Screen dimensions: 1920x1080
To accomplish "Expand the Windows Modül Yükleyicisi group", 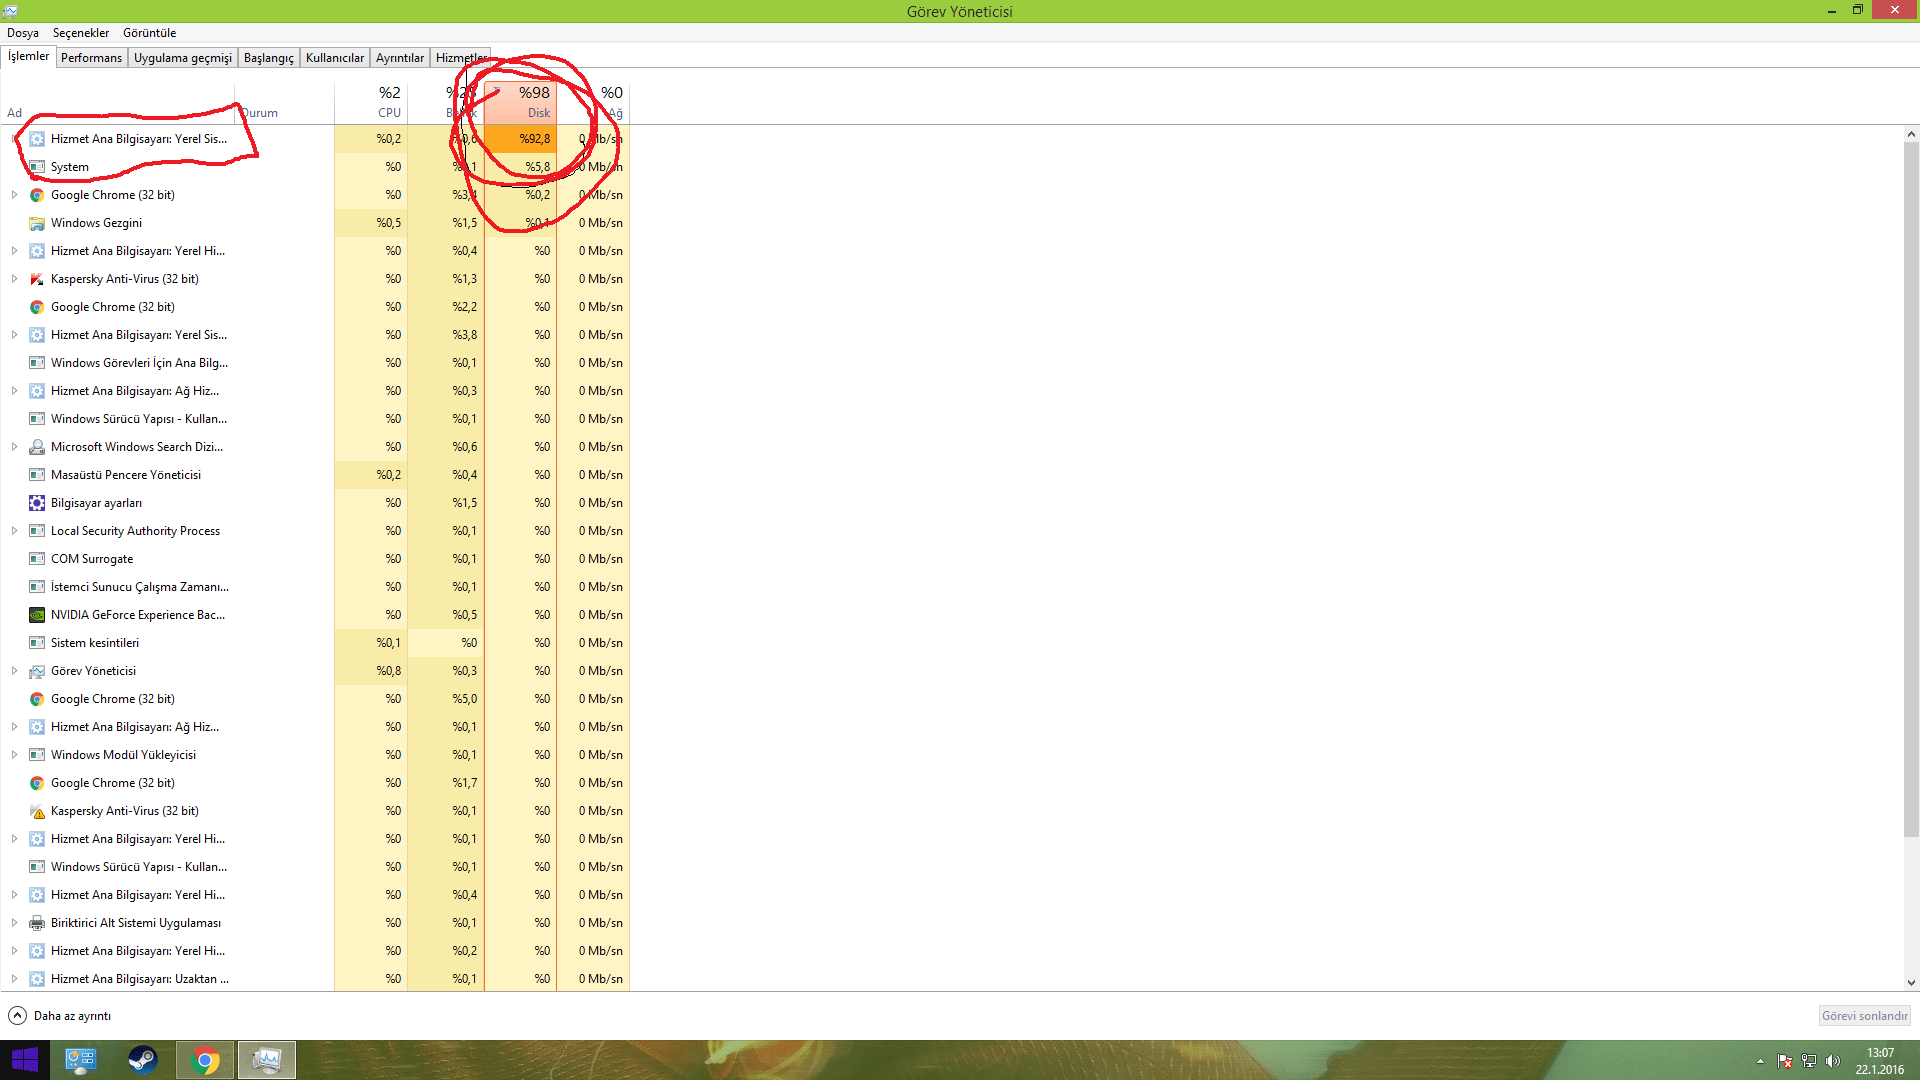I will 14,755.
